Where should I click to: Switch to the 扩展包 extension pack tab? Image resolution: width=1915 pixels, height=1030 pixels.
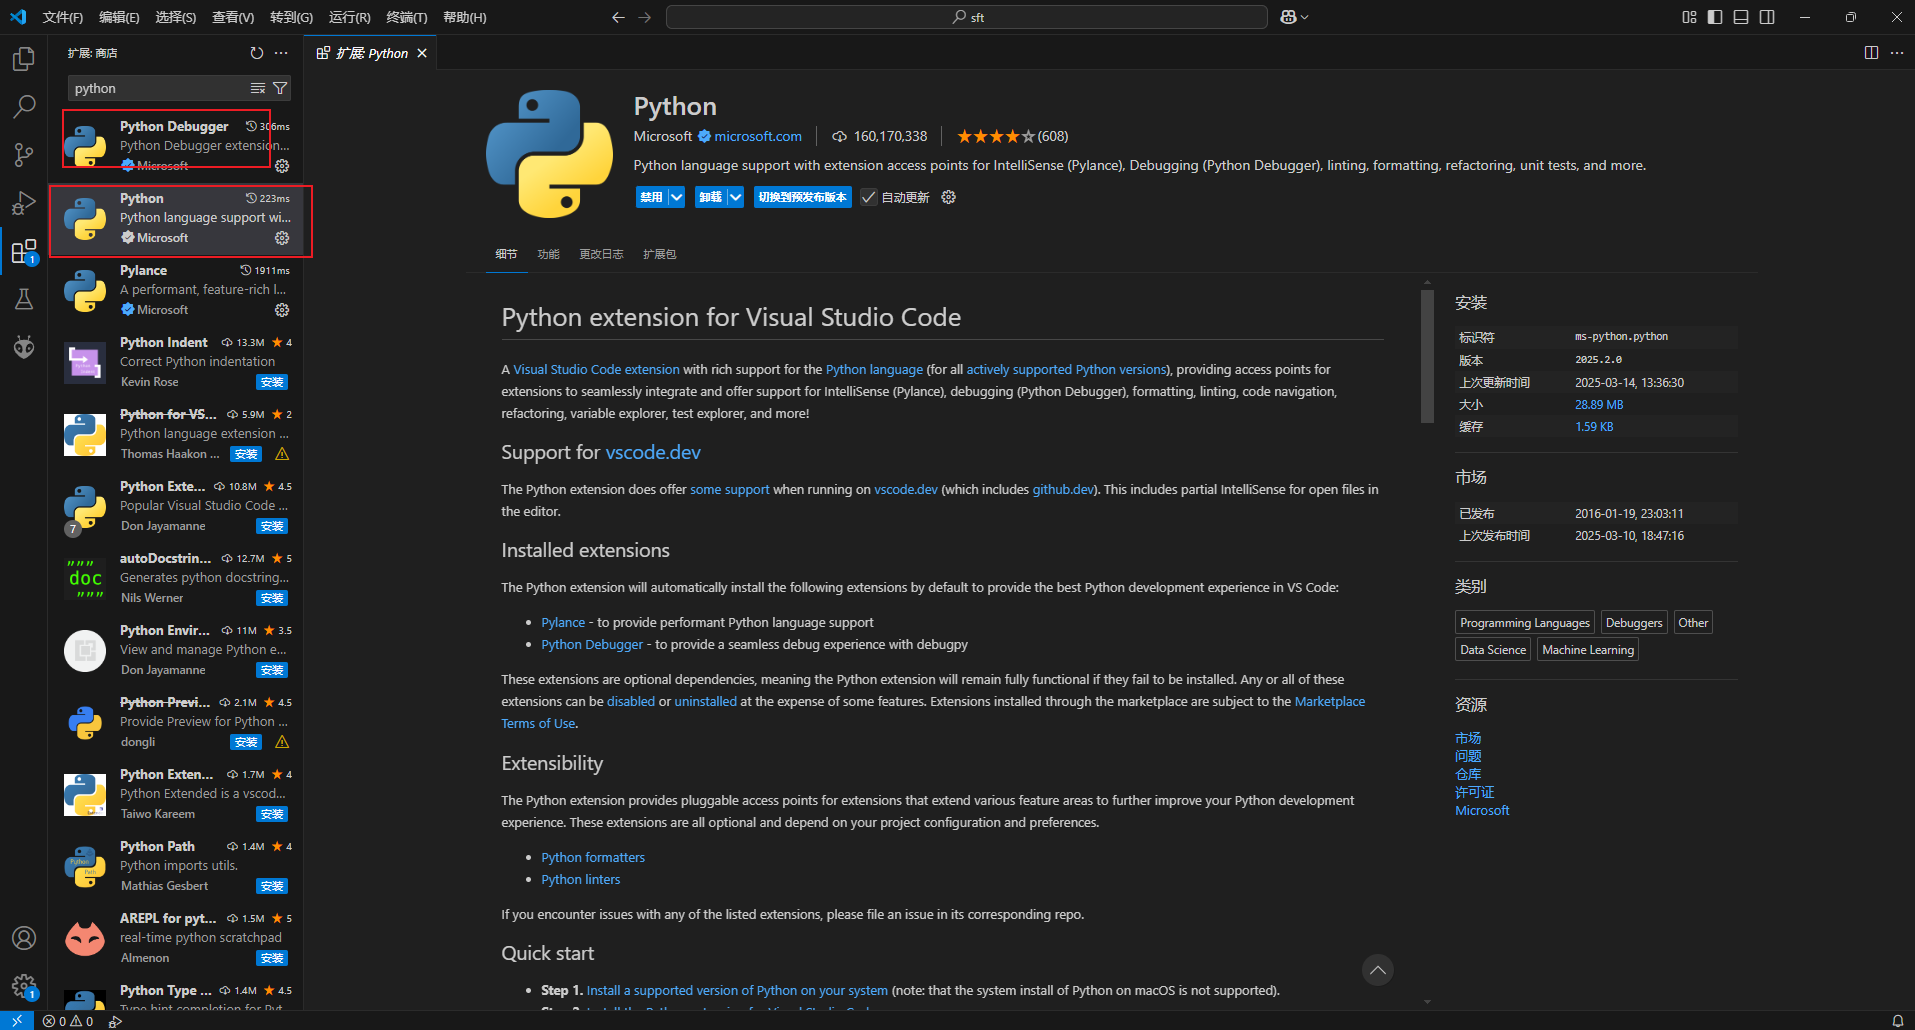pyautogui.click(x=659, y=254)
